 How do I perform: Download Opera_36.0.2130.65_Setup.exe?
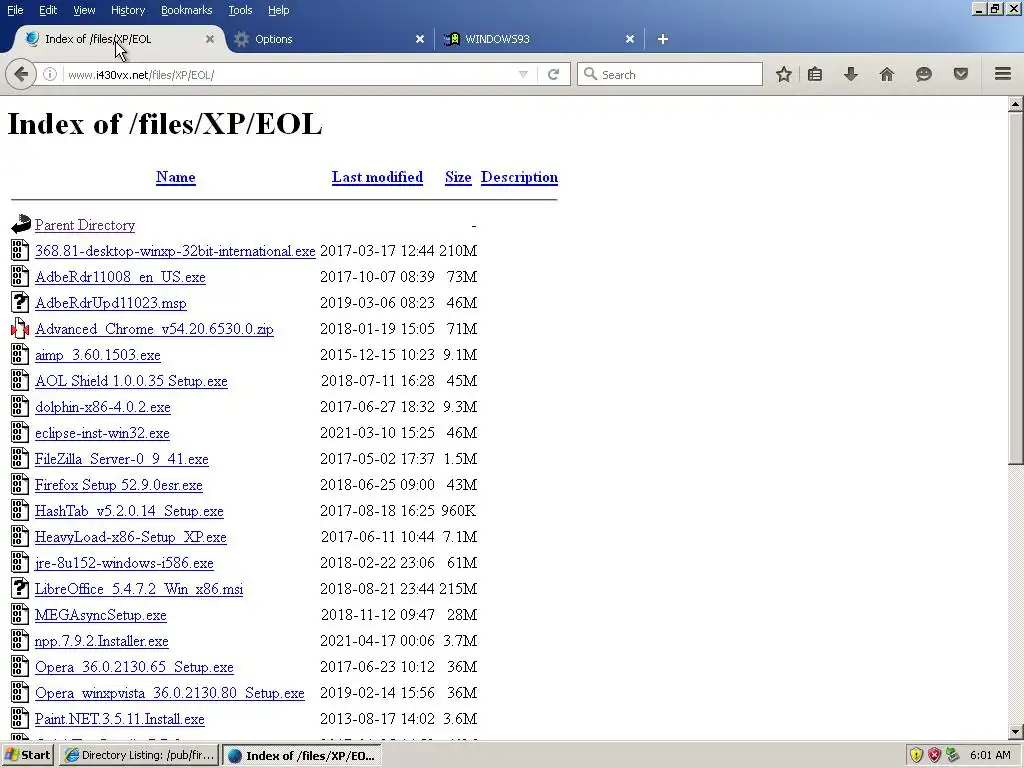[134, 667]
